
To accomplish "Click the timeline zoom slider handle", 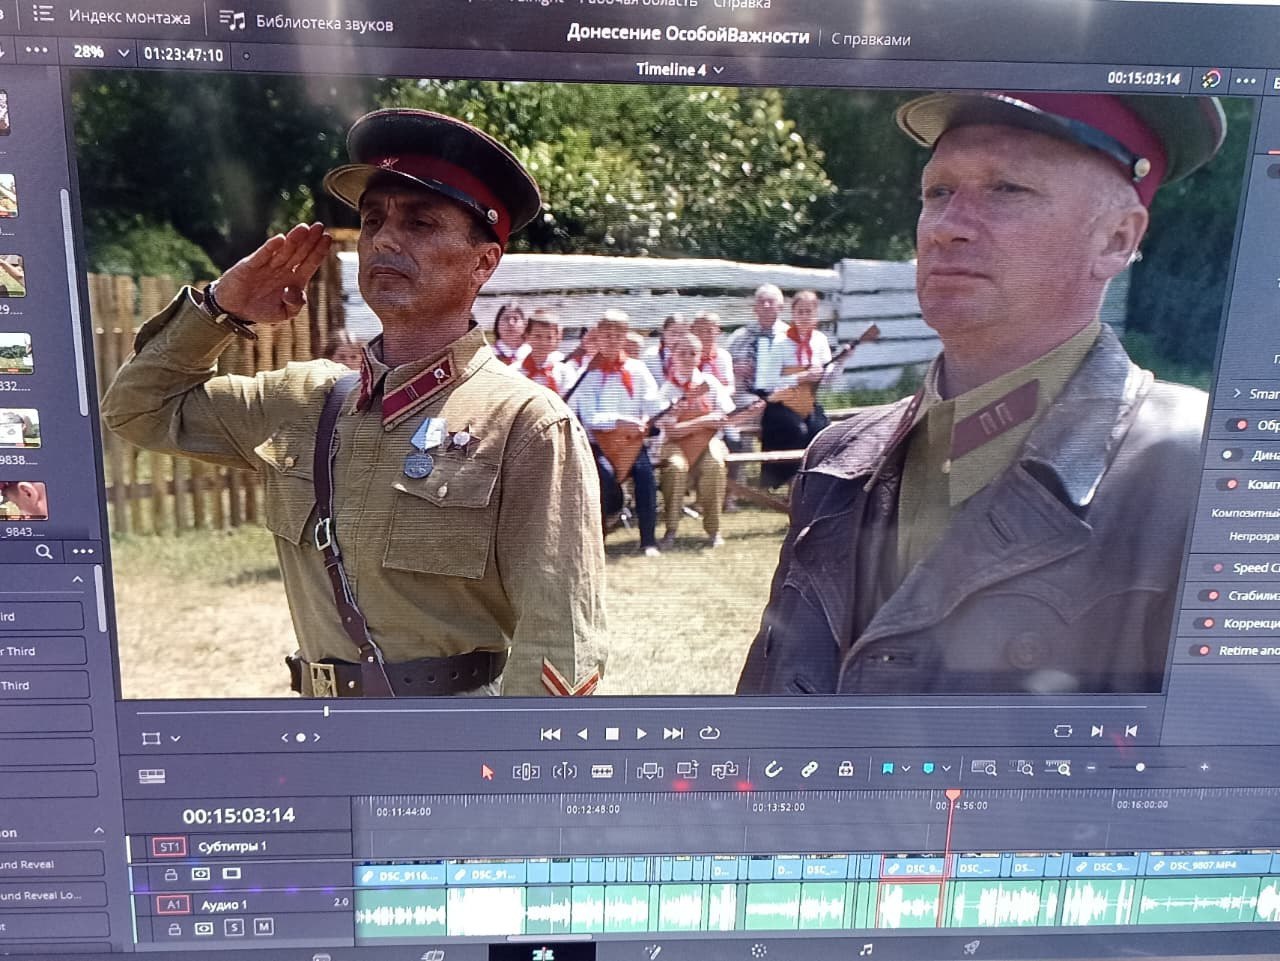I will (x=1140, y=767).
